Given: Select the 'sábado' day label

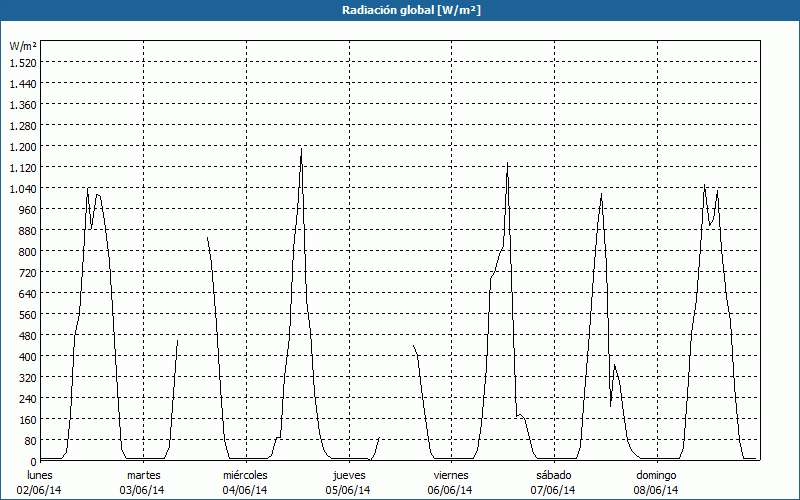Looking at the screenshot, I should [x=554, y=474].
